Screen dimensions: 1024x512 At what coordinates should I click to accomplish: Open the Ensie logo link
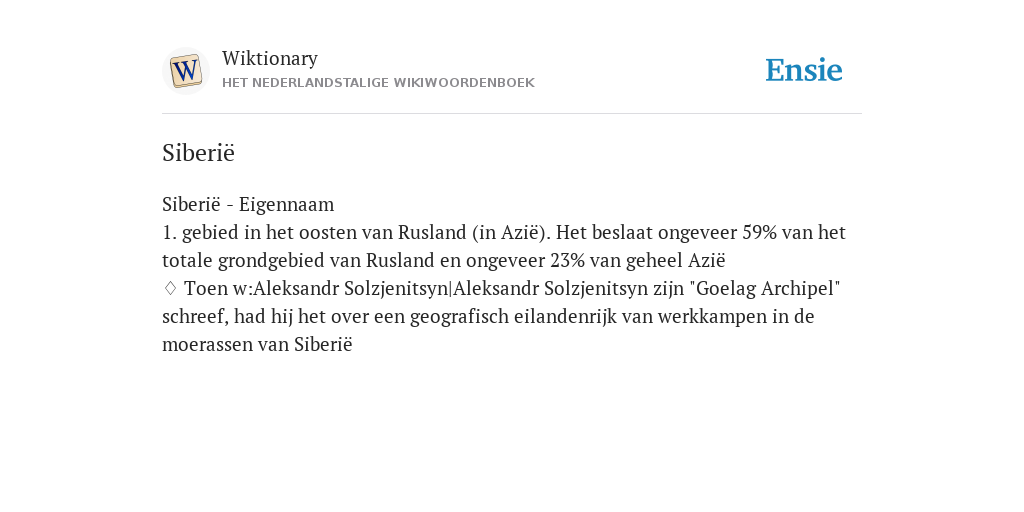(x=803, y=70)
